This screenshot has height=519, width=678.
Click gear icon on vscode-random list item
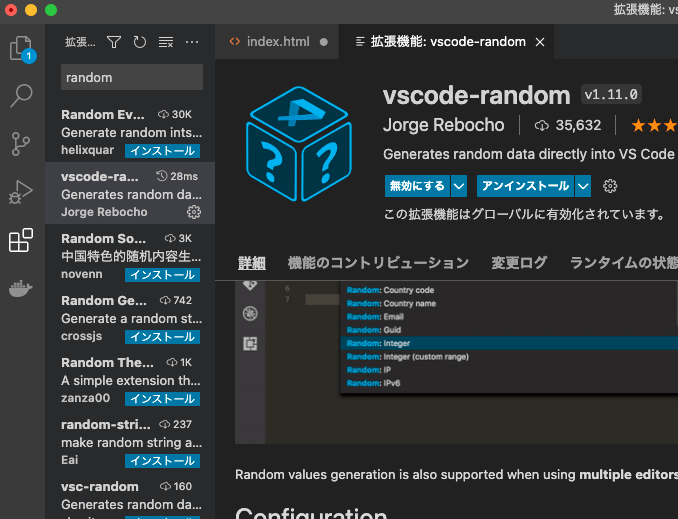[x=193, y=212]
